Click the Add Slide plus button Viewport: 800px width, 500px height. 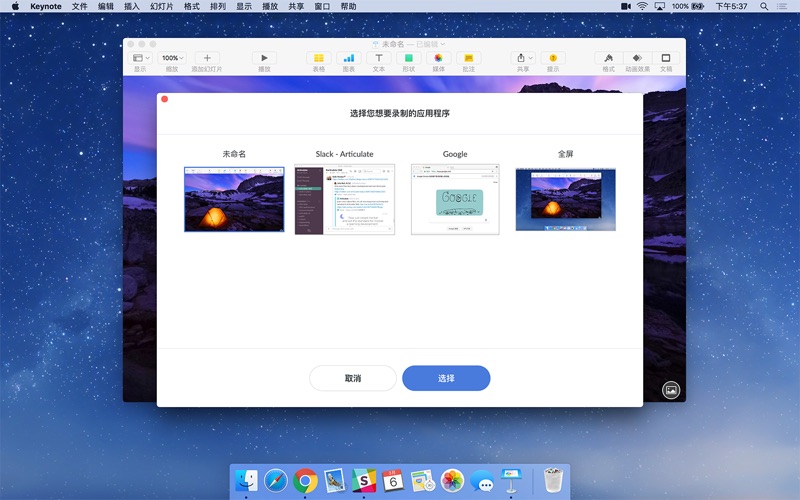click(x=207, y=58)
